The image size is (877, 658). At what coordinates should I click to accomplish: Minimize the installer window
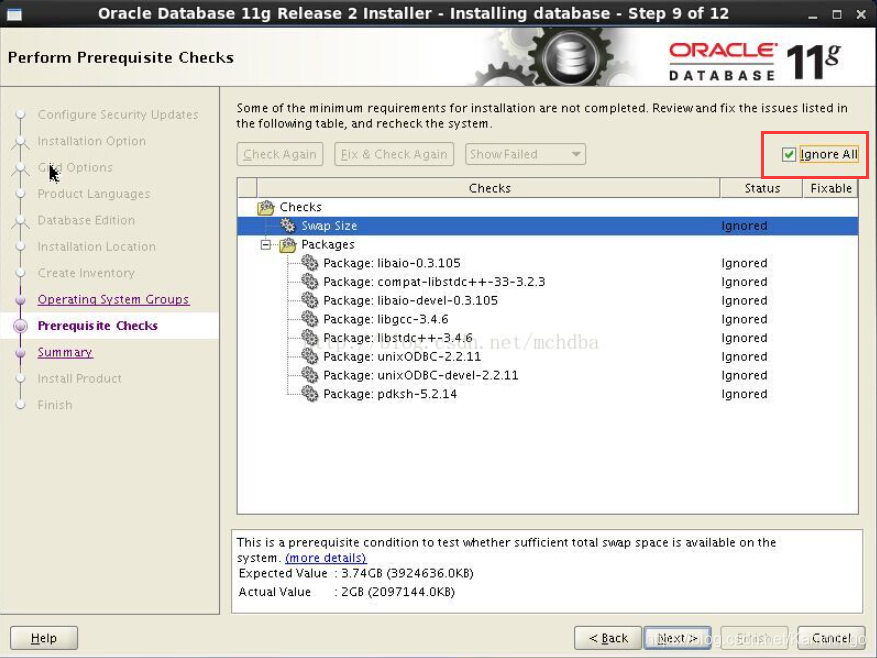tap(813, 15)
